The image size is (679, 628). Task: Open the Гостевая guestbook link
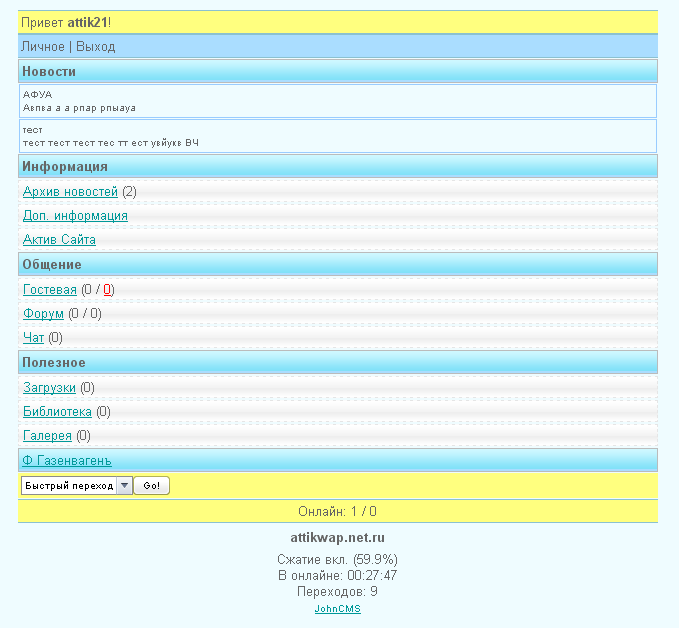pos(50,289)
